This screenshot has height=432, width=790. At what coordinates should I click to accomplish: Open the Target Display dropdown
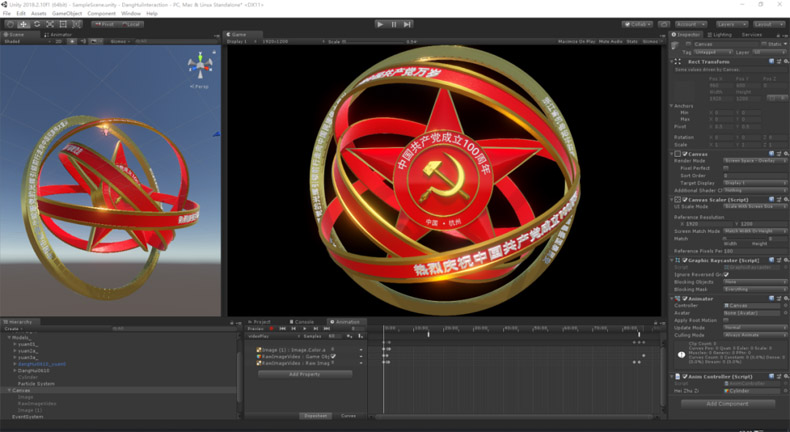pyautogui.click(x=755, y=183)
